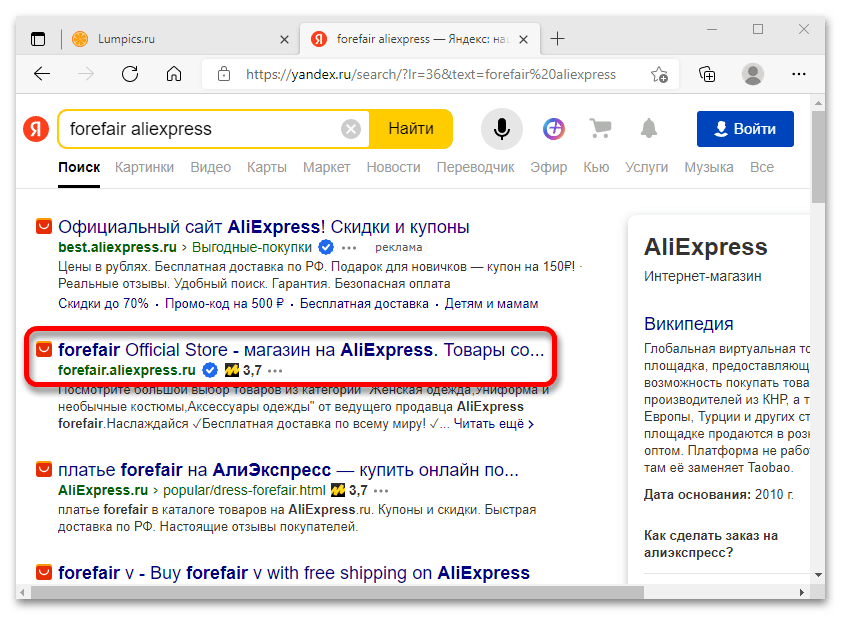841x636 pixels.
Task: Click the scrollbar down arrow
Action: 818,575
